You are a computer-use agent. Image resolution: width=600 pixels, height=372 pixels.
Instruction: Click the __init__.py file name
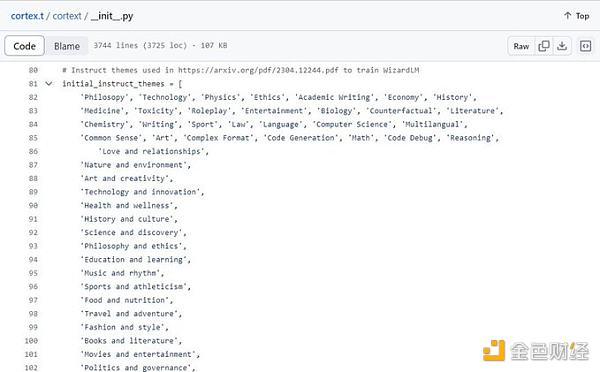click(112, 16)
